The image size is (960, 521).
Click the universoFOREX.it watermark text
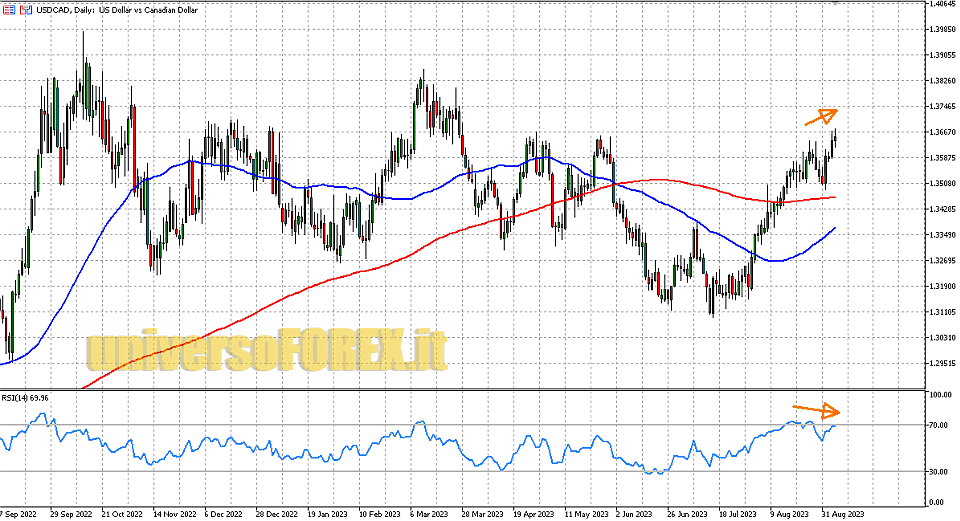click(x=266, y=350)
